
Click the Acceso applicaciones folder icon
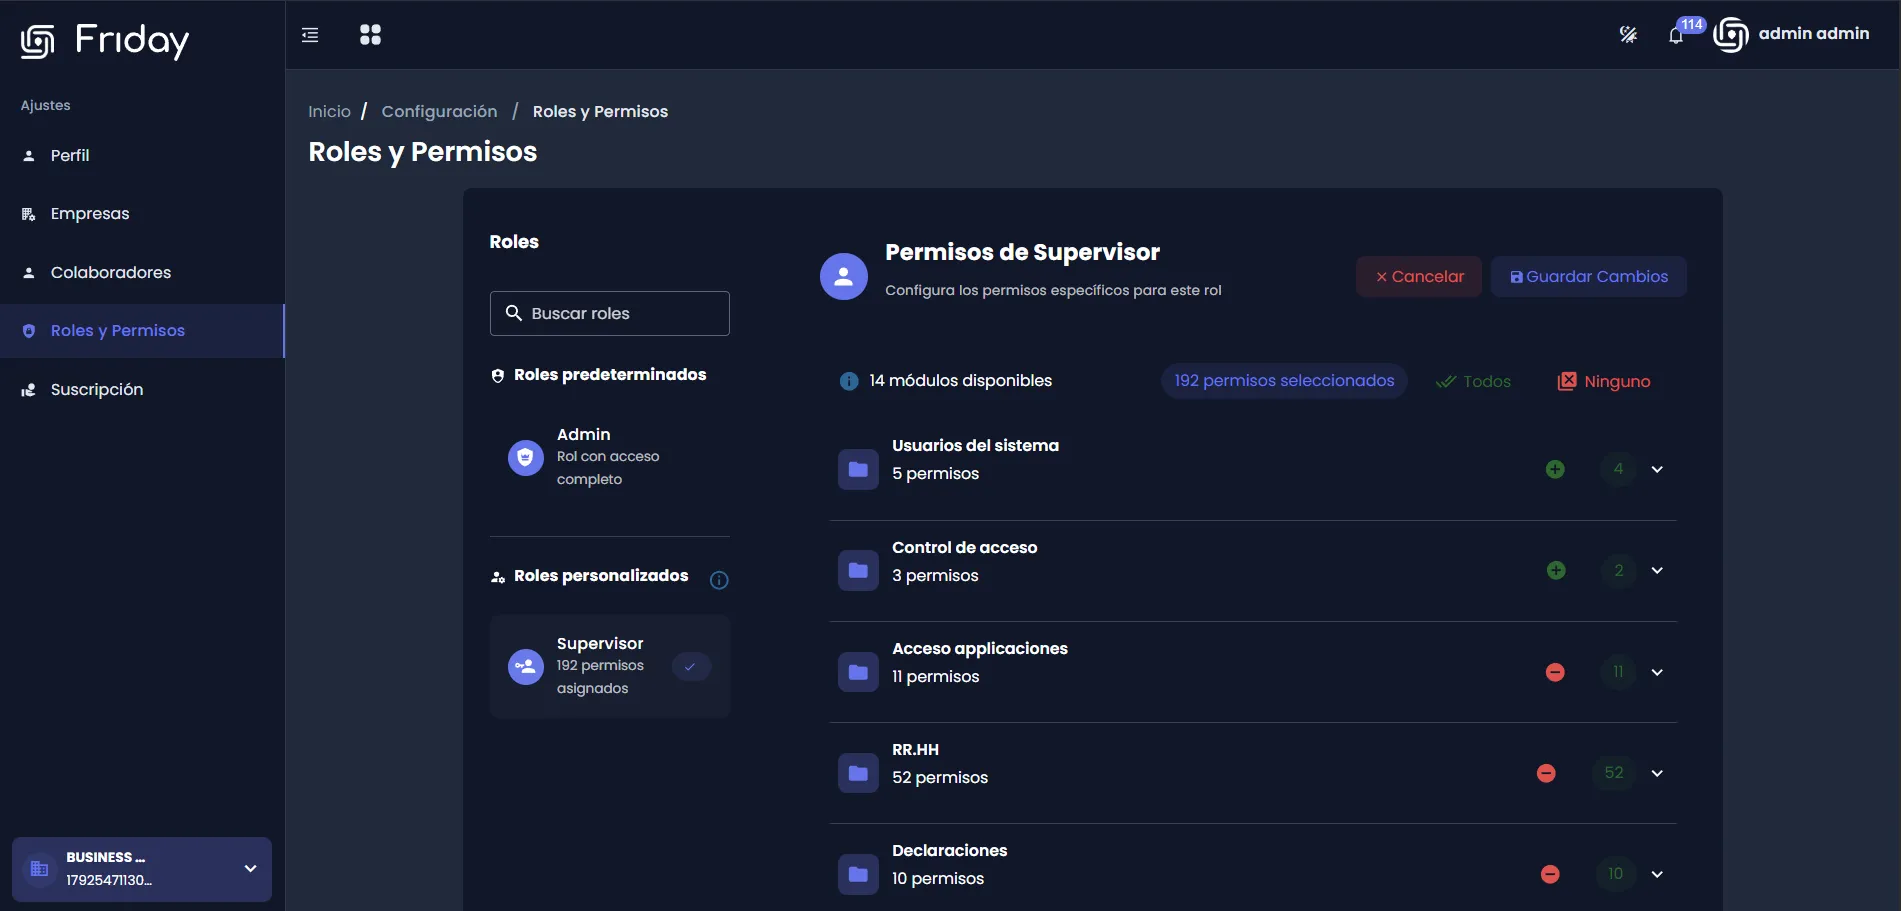pyautogui.click(x=858, y=672)
